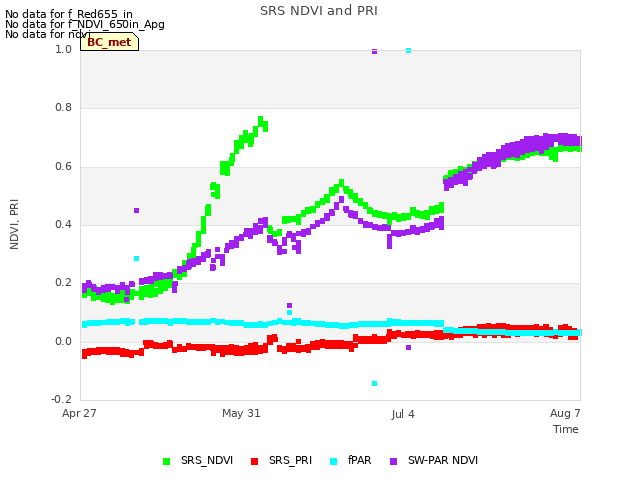Click the purple outlier point at 1.0
The height and width of the screenshot is (480, 640).
point(375,51)
